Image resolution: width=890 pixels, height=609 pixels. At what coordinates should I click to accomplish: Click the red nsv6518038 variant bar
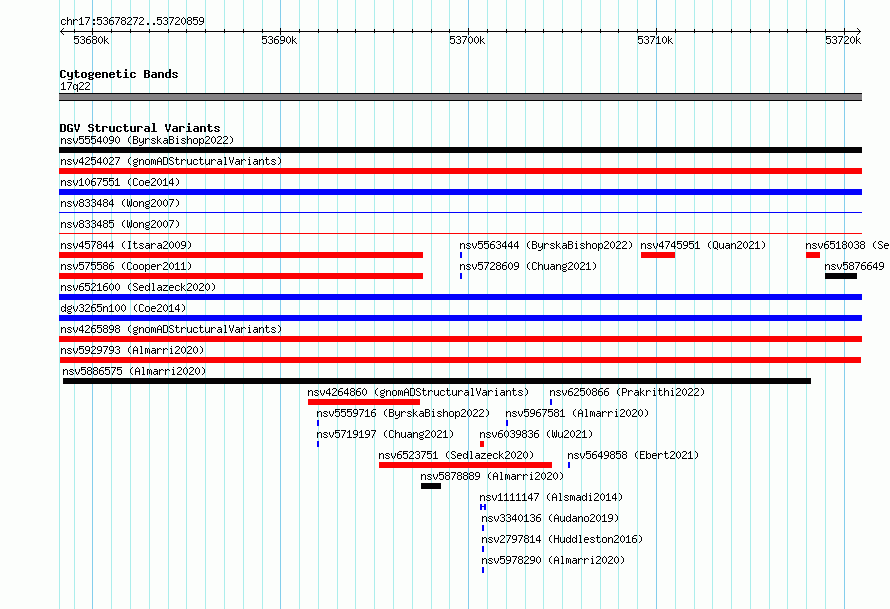click(x=813, y=255)
